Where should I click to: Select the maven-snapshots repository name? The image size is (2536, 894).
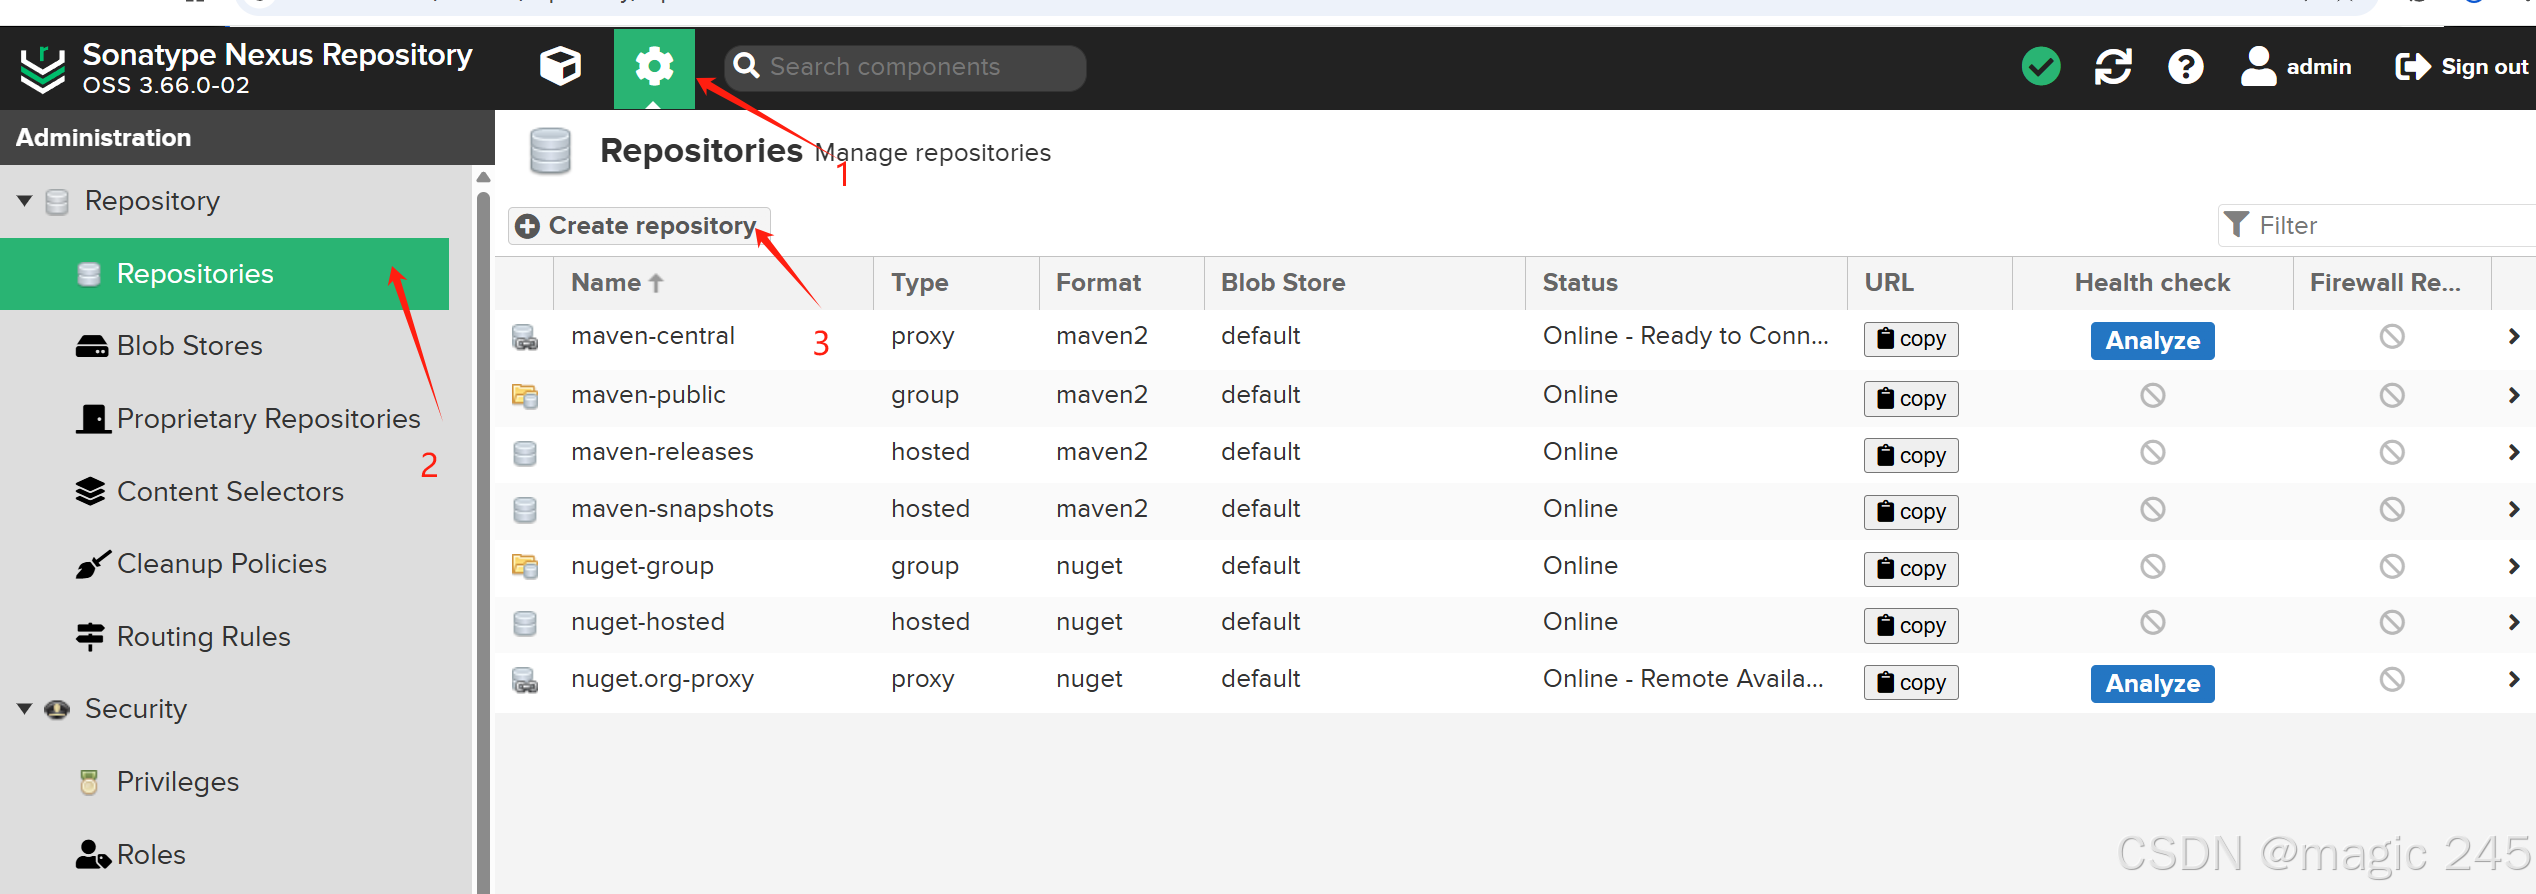672,509
